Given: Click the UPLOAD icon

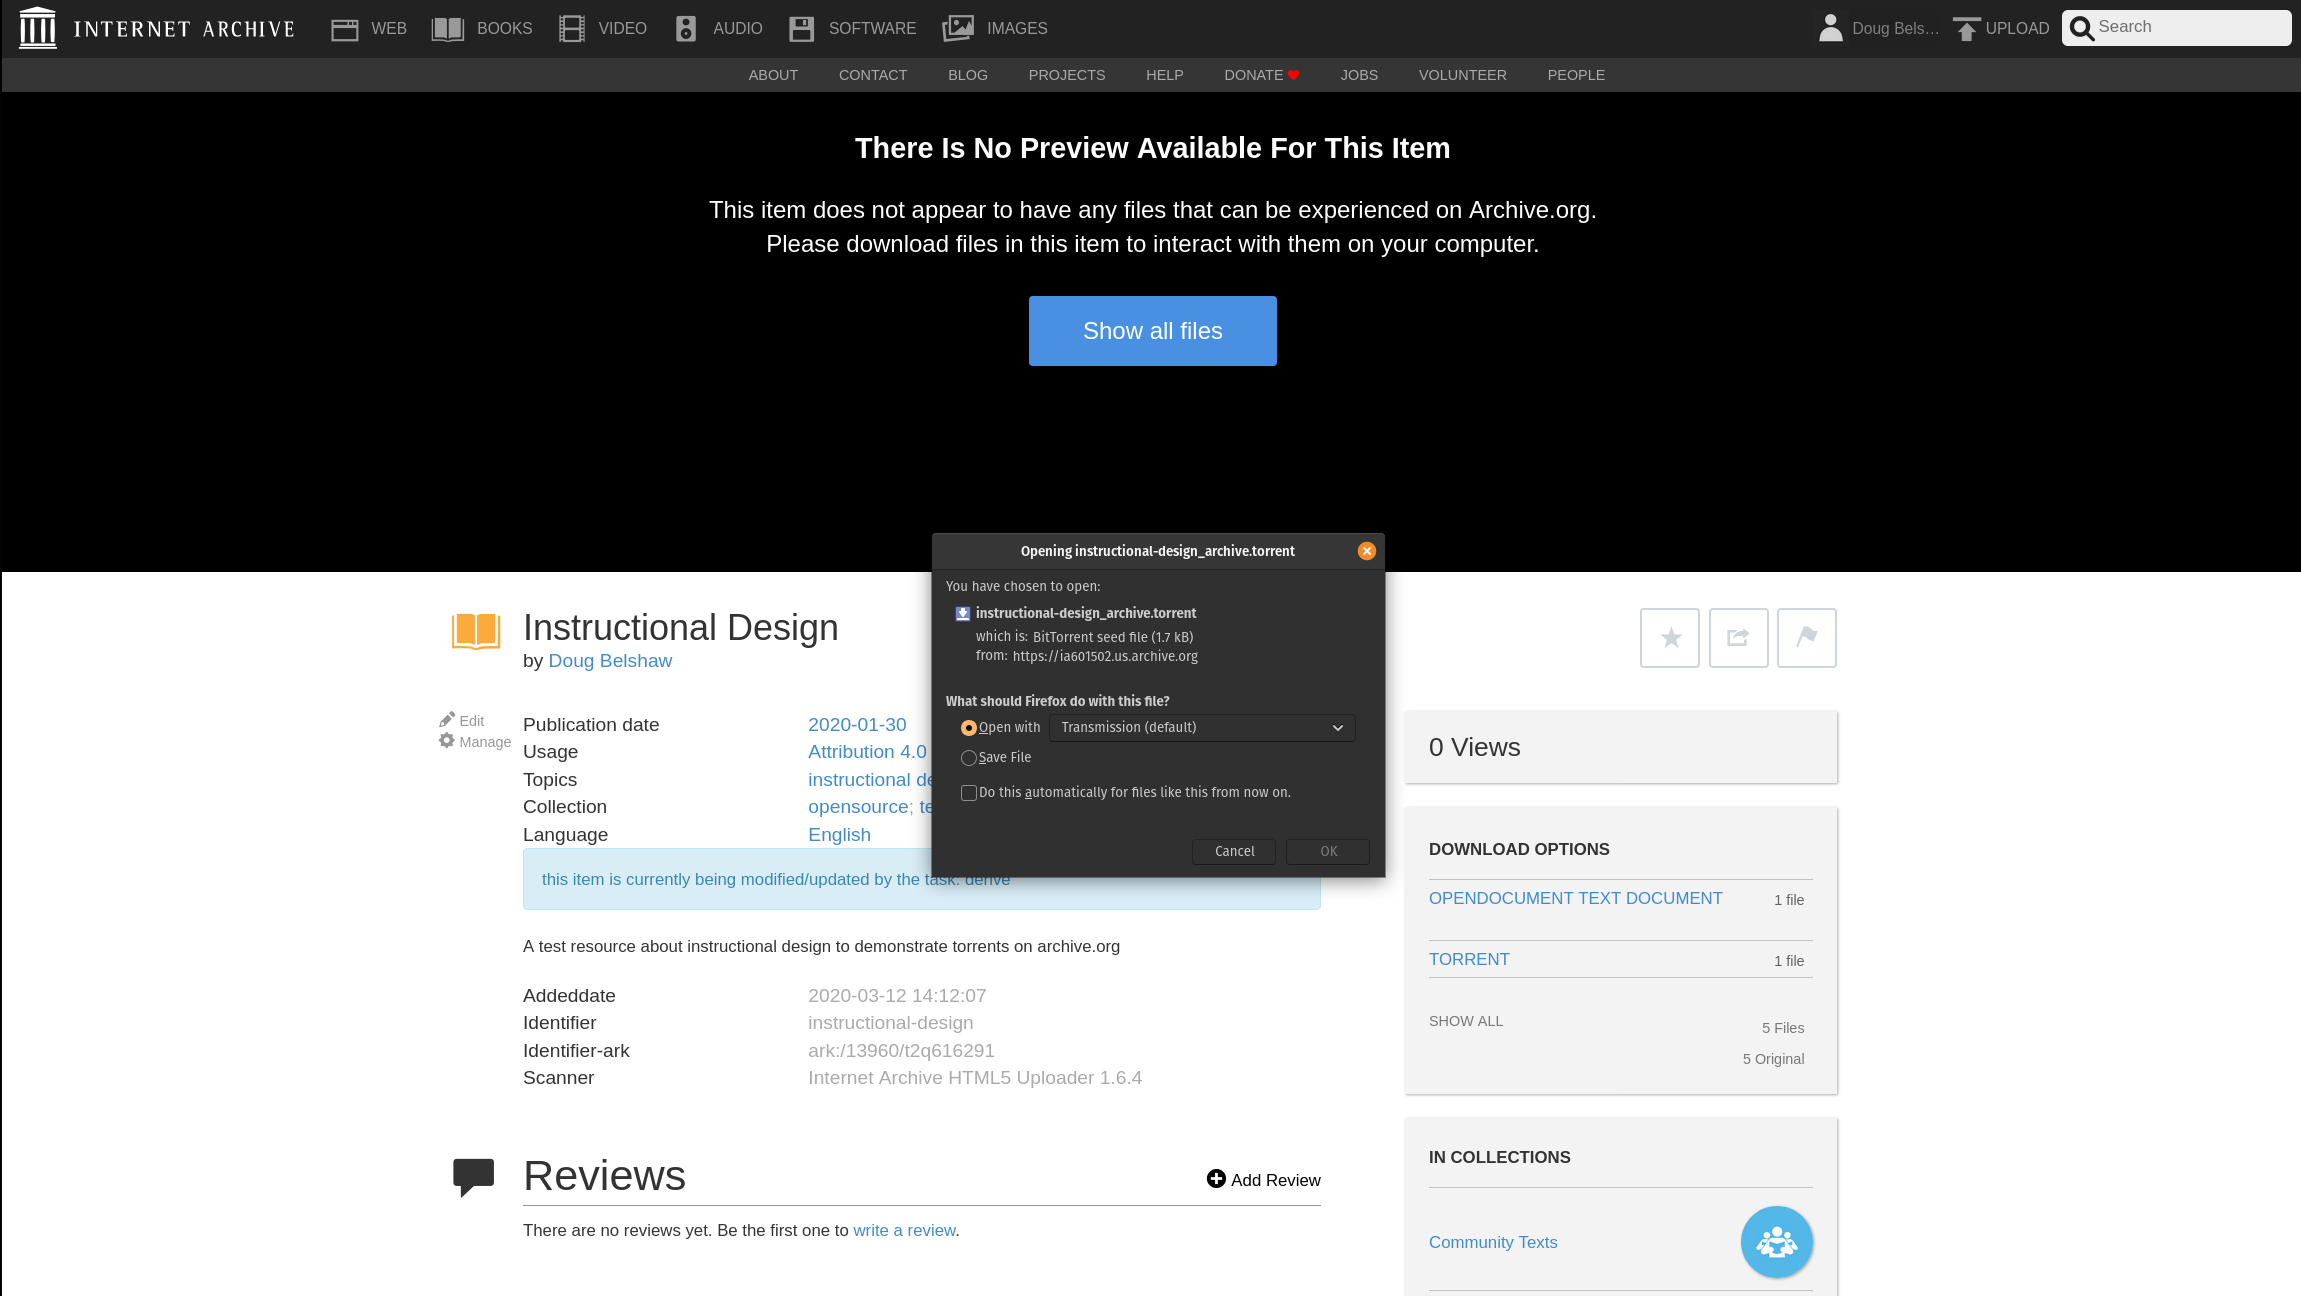Looking at the screenshot, I should pos(1966,27).
